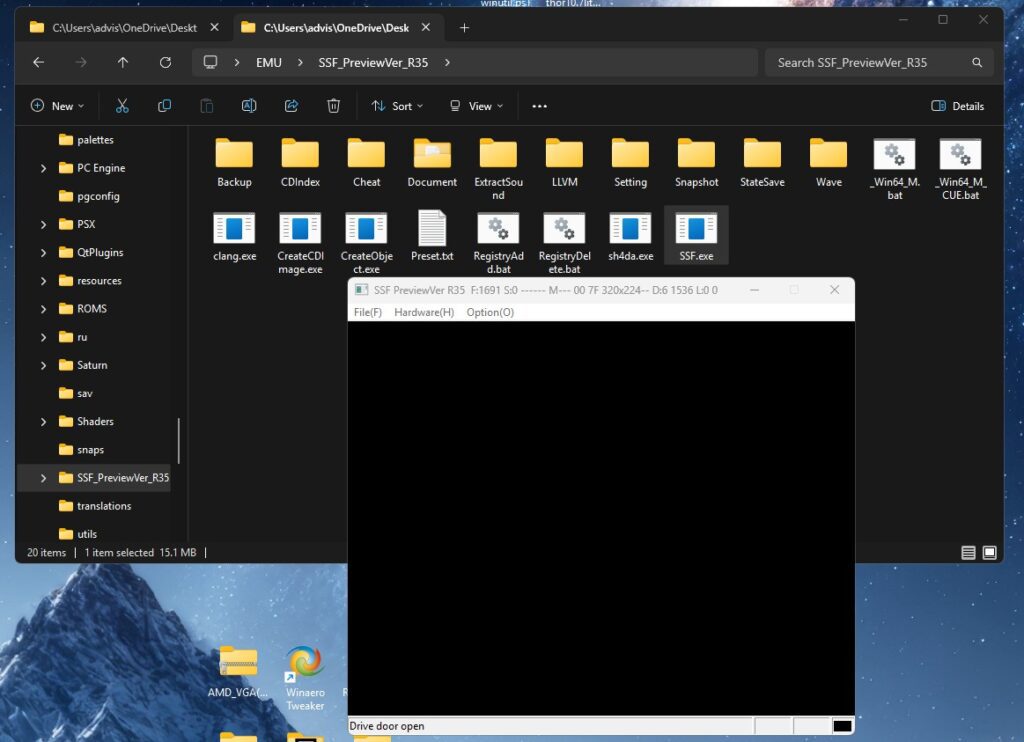
Task: Expand the Shaders folder chevron
Action: tap(43, 421)
